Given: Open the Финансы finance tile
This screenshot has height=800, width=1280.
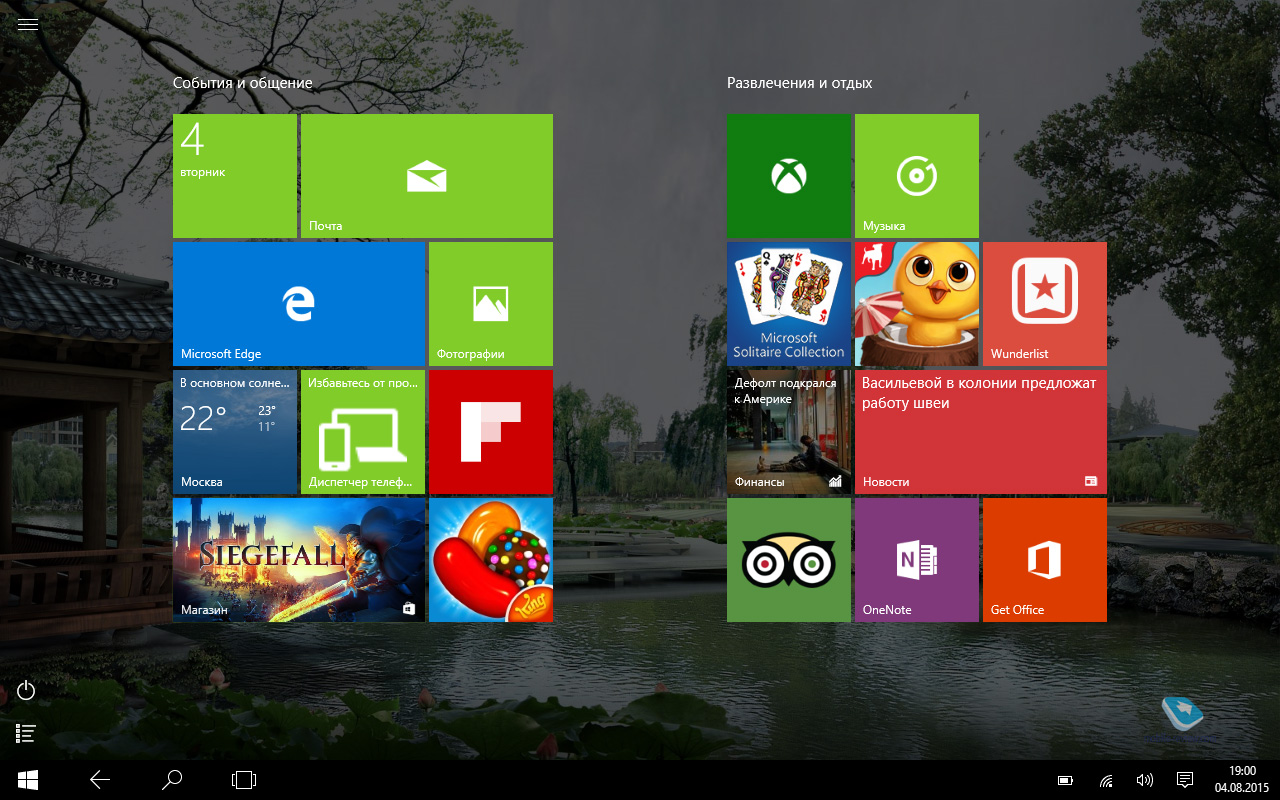Looking at the screenshot, I should point(789,432).
